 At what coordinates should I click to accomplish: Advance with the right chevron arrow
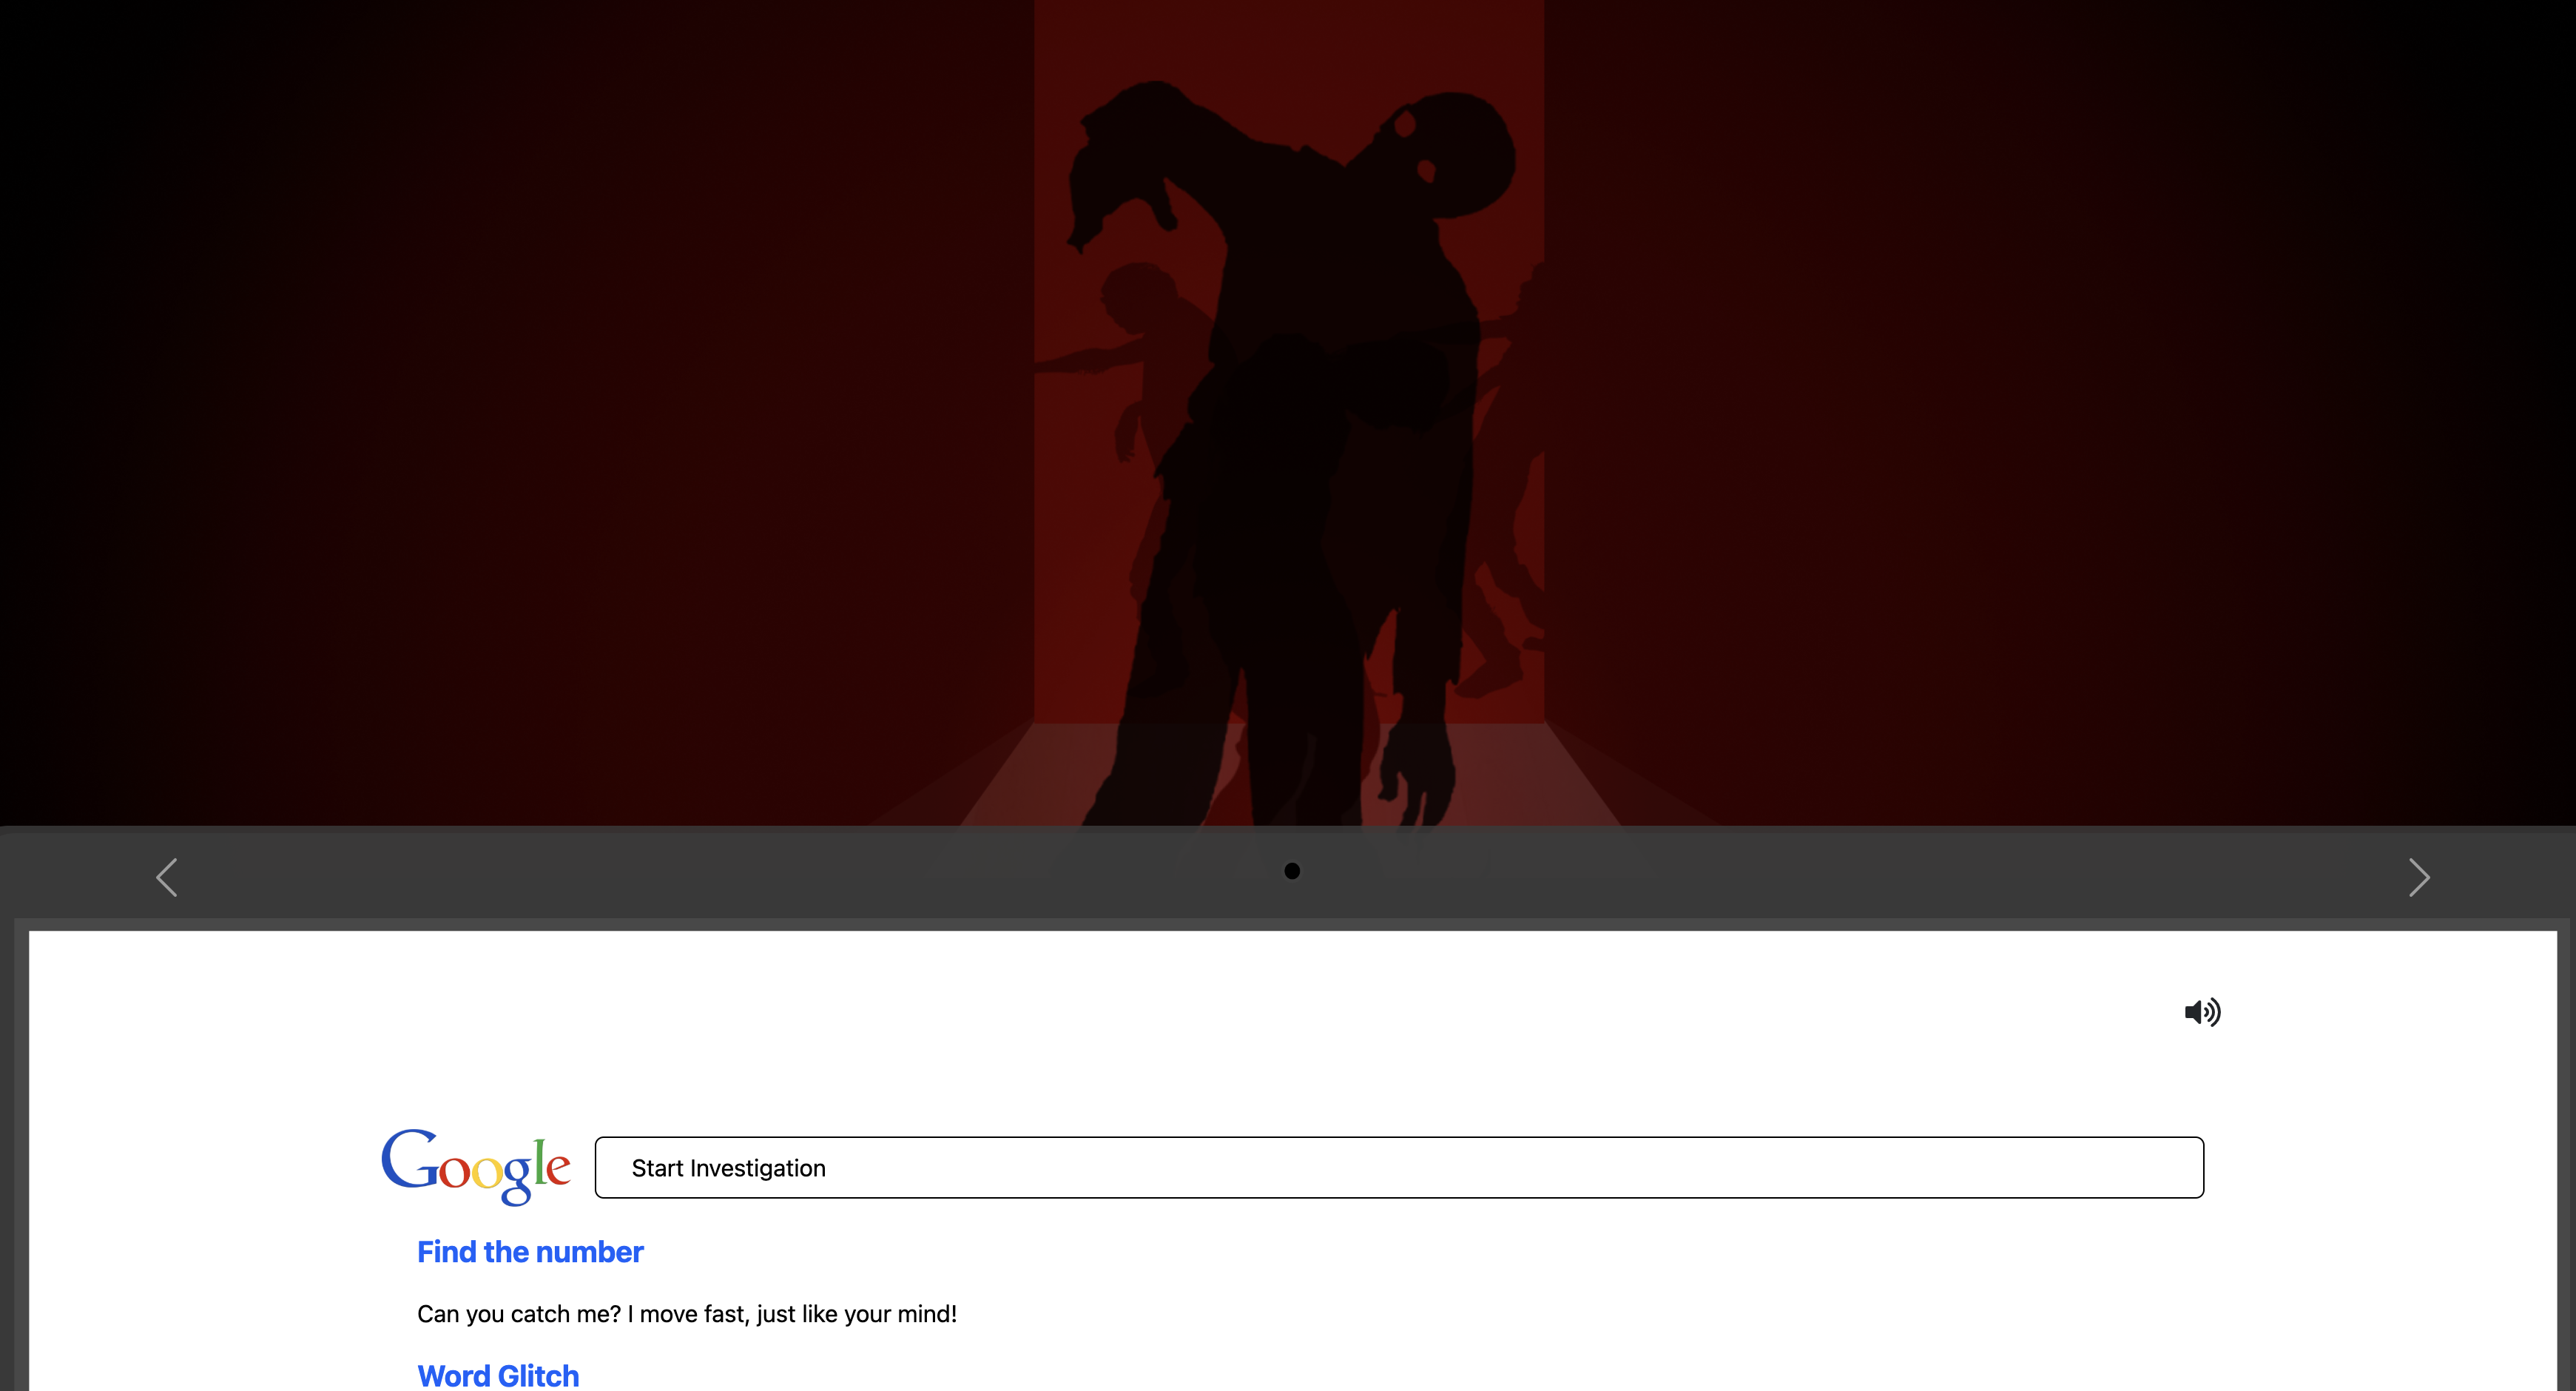click(x=2418, y=877)
